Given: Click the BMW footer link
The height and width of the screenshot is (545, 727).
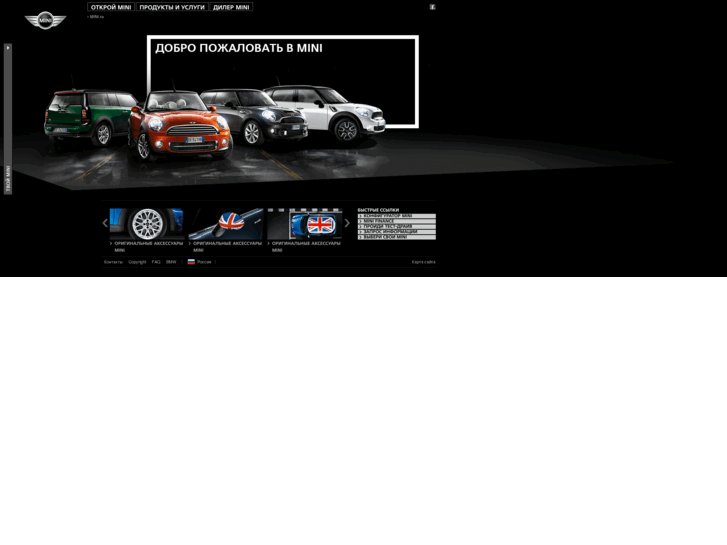Looking at the screenshot, I should pyautogui.click(x=171, y=262).
